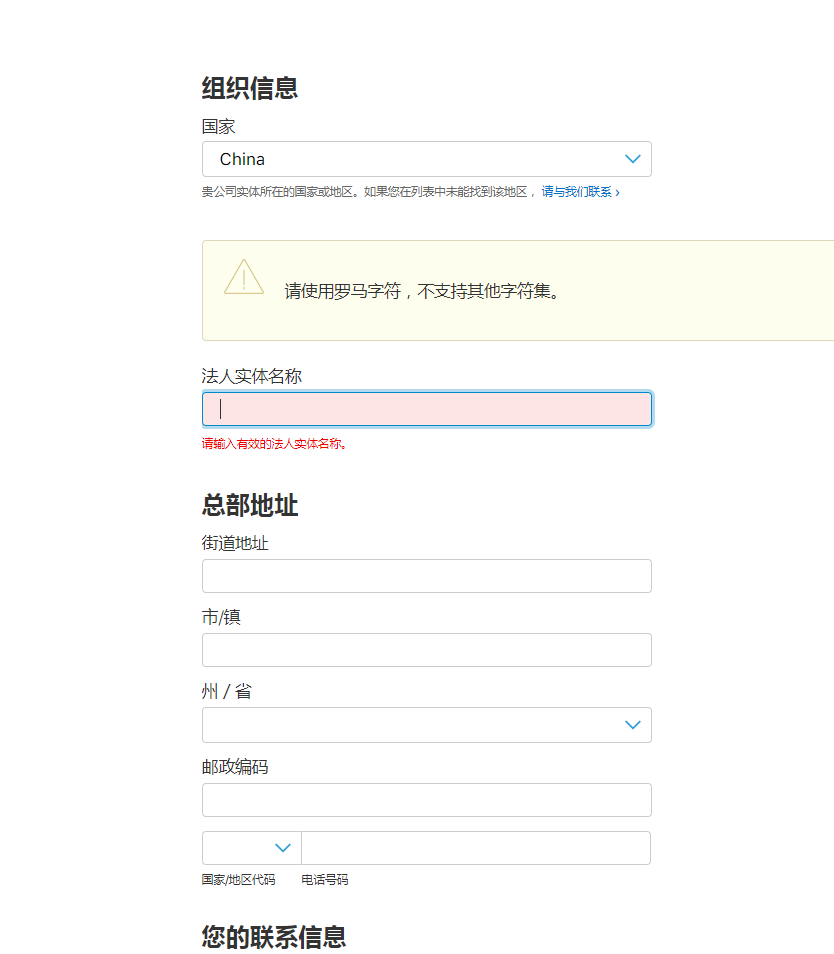
Task: Click the 请使用罗马字符 warning message text
Action: click(x=422, y=291)
